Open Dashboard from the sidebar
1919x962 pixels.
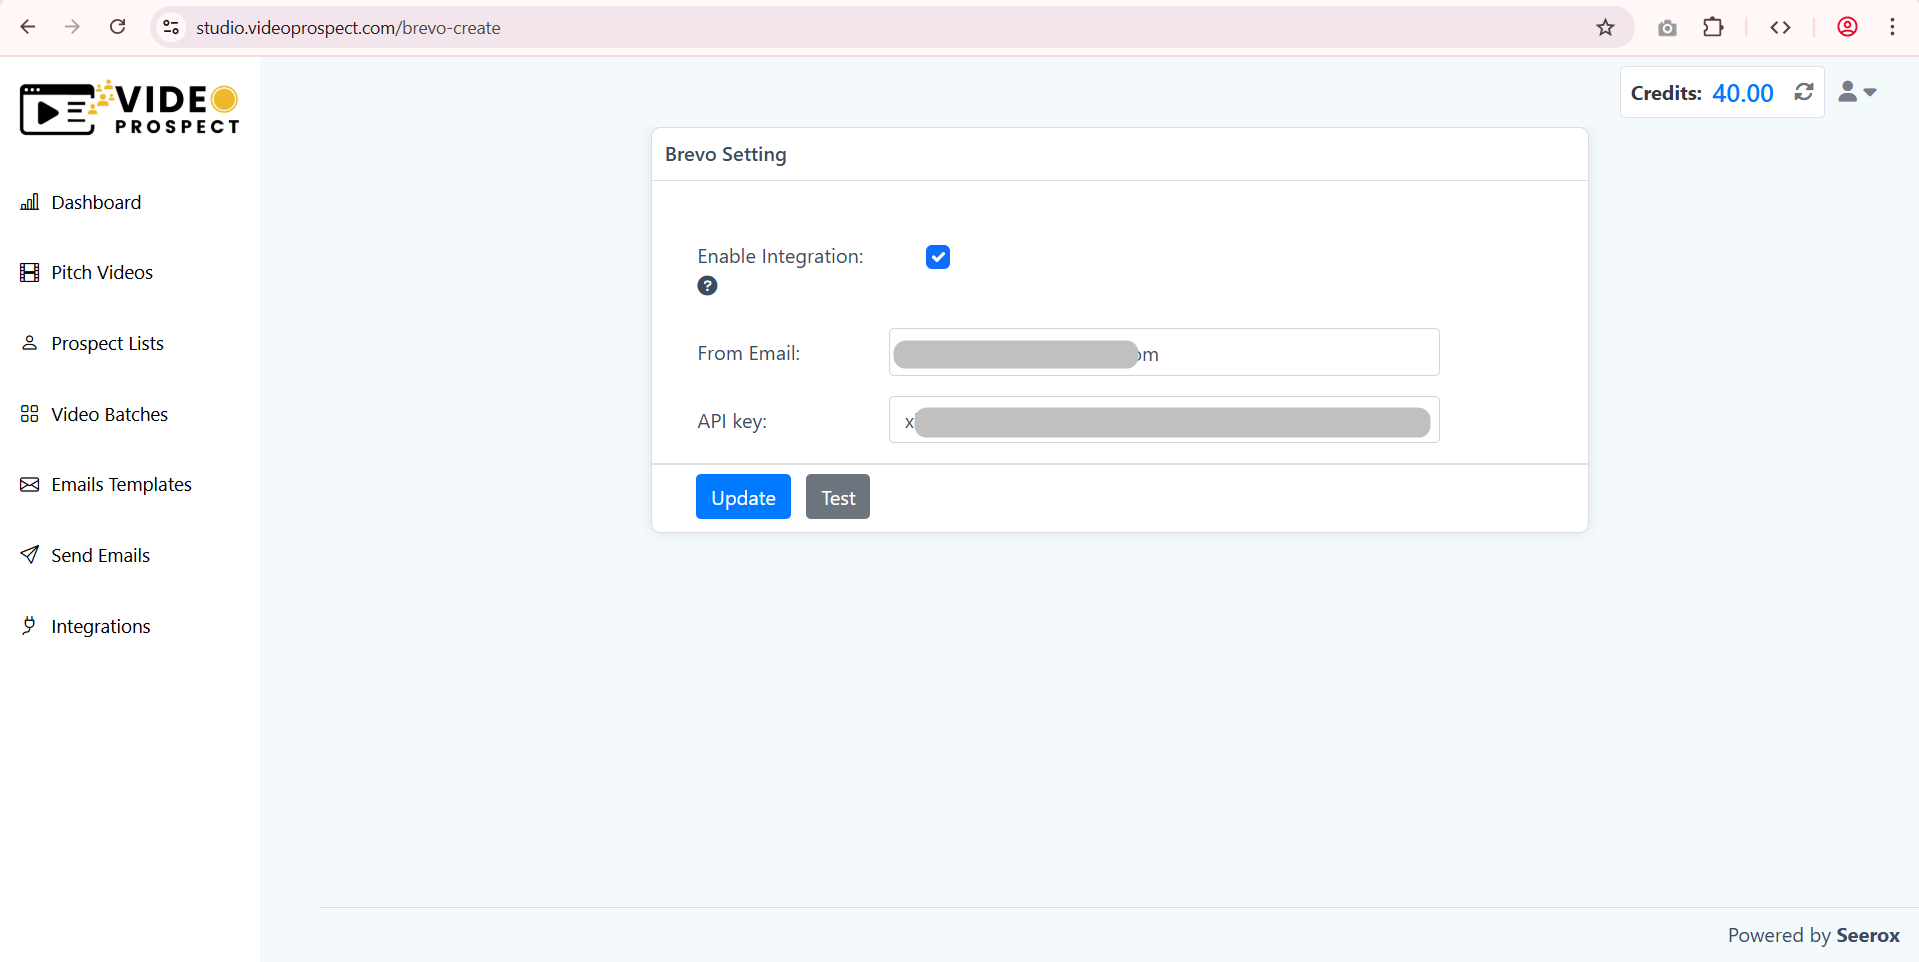[x=95, y=203]
